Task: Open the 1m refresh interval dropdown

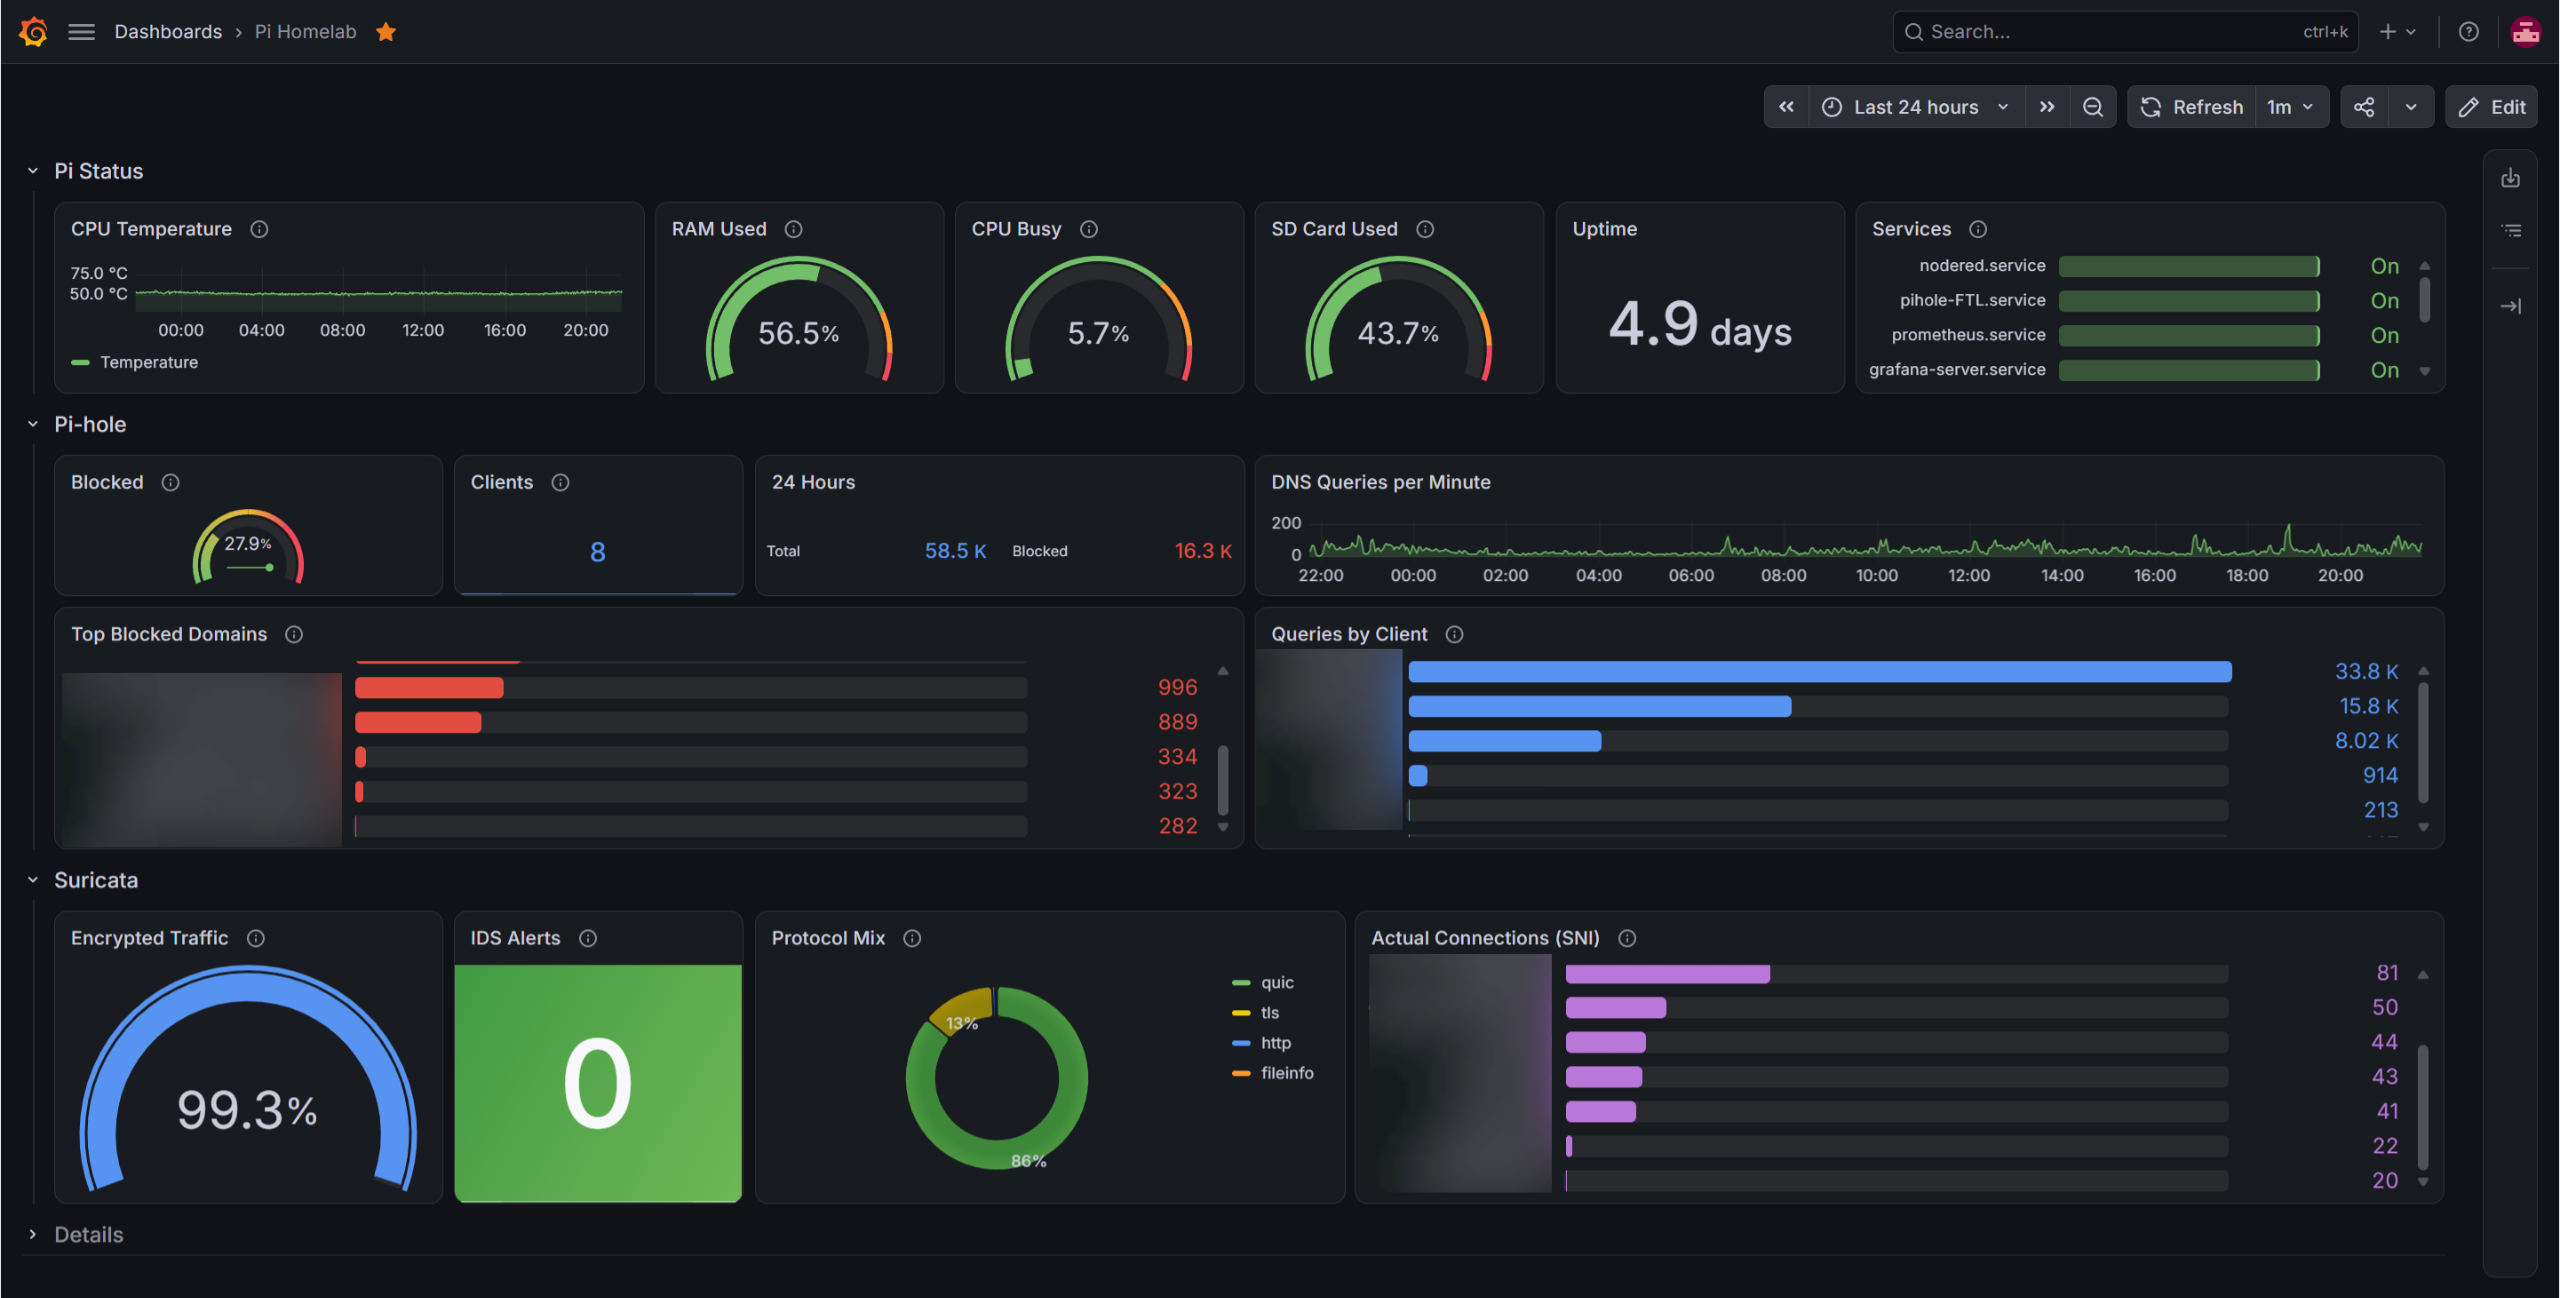Action: tap(2291, 107)
